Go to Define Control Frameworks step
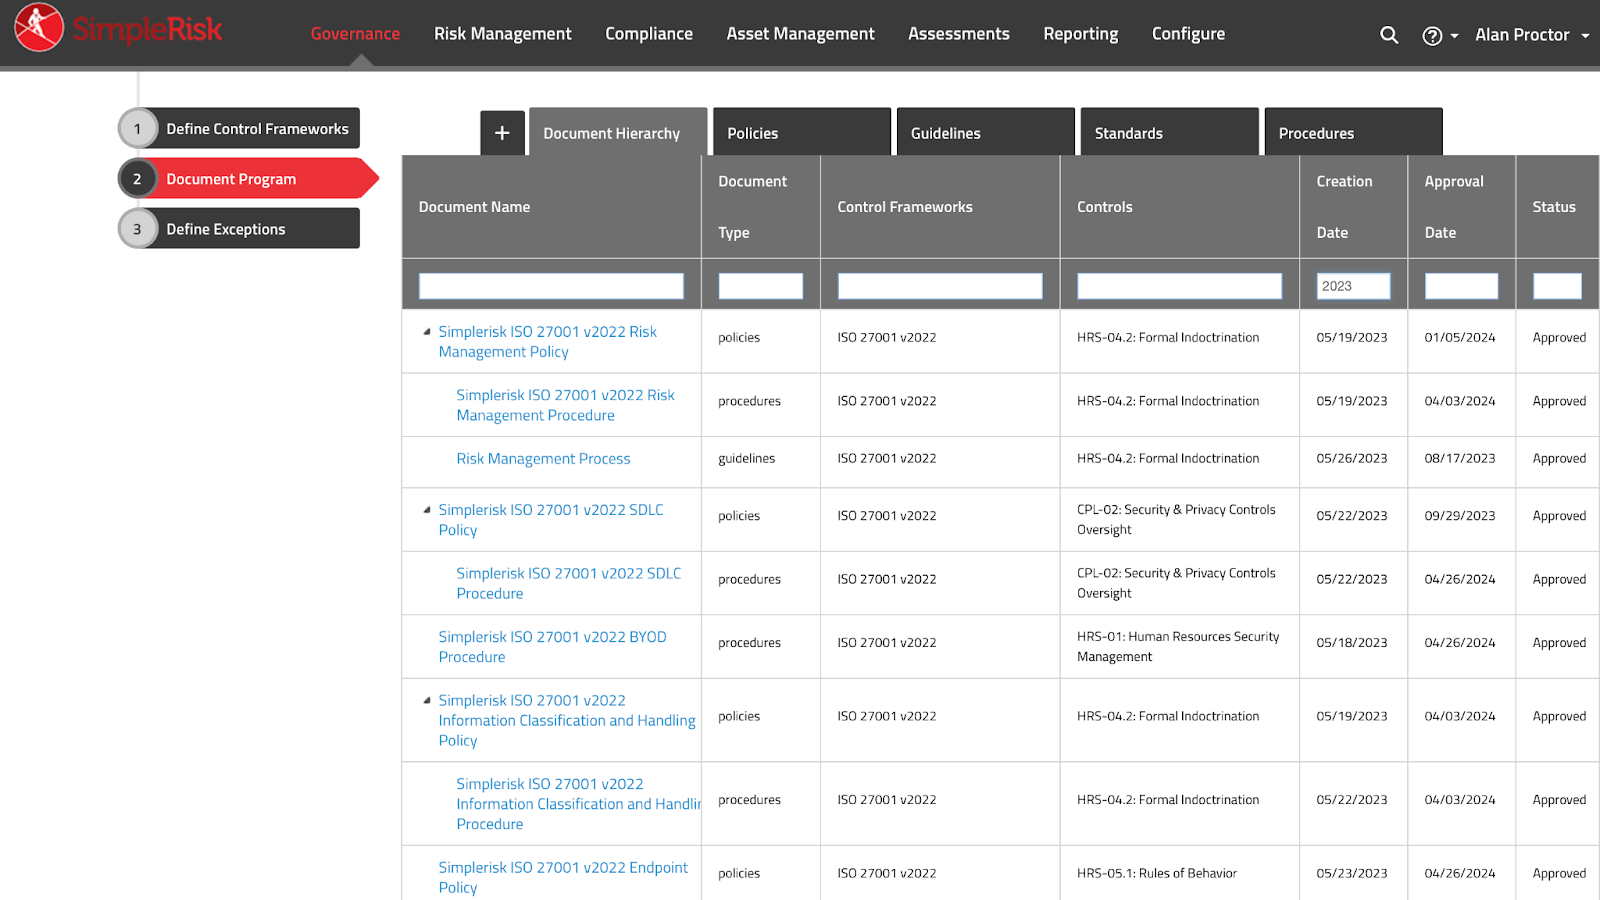 pos(239,128)
